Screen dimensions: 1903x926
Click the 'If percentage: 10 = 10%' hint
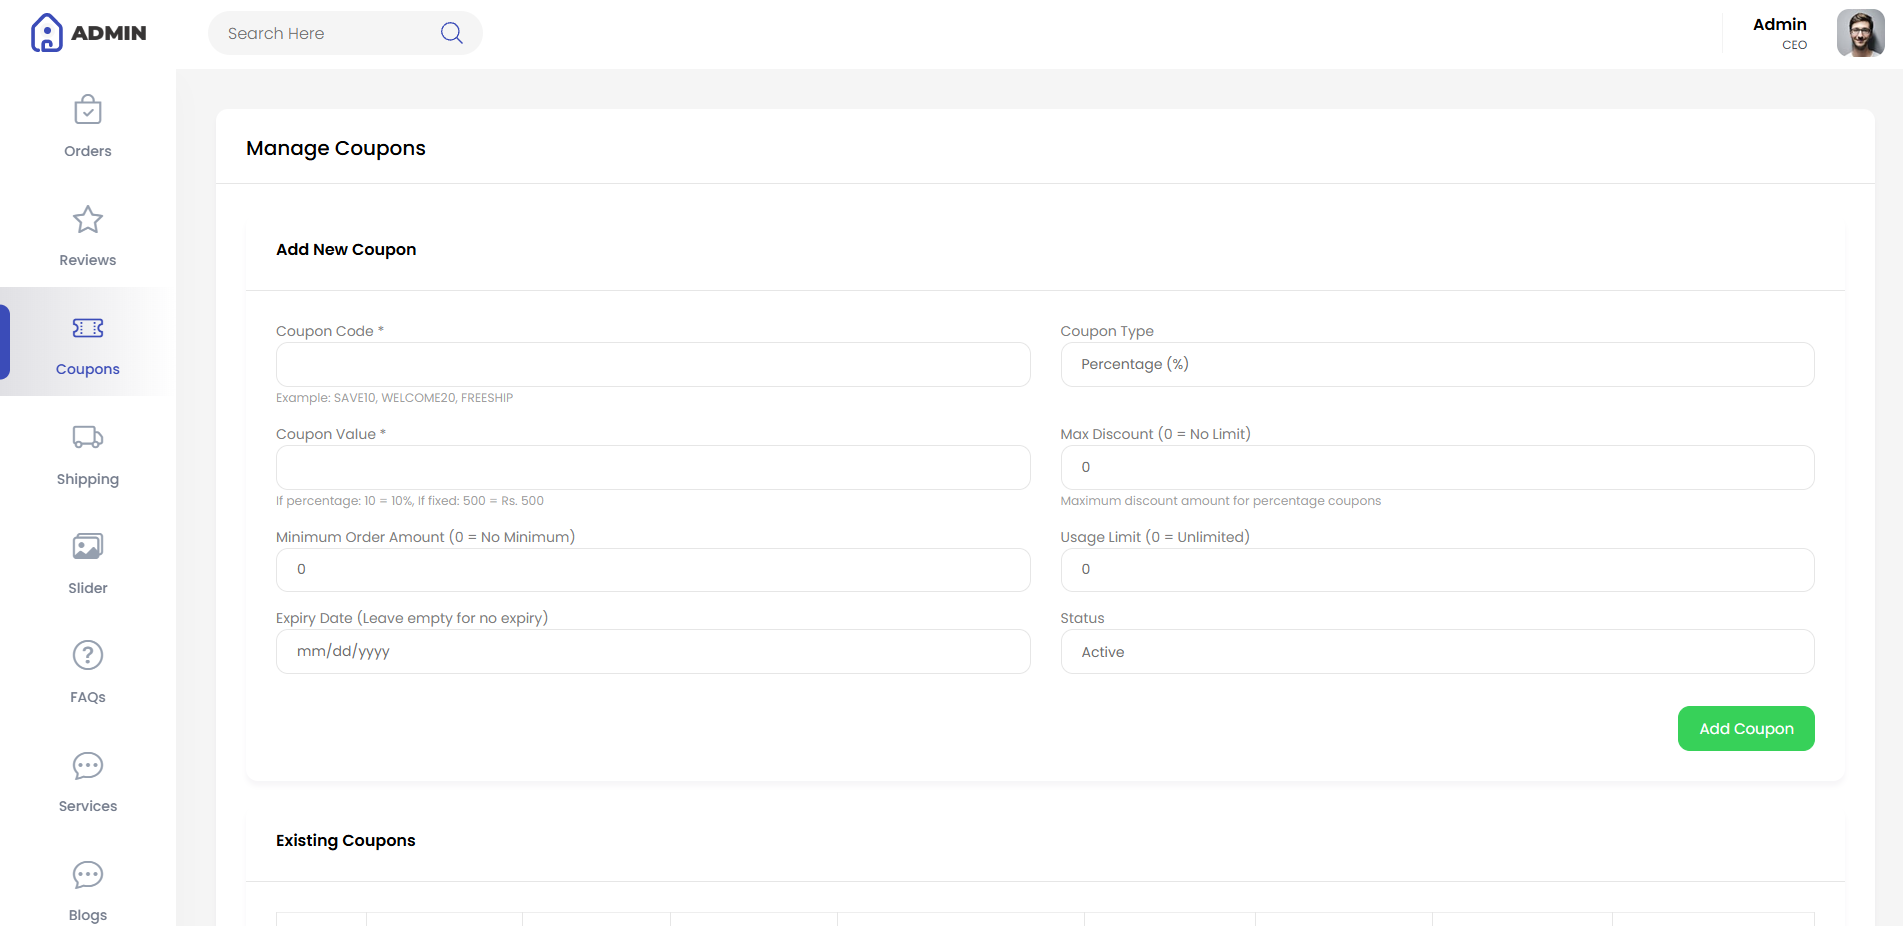410,501
